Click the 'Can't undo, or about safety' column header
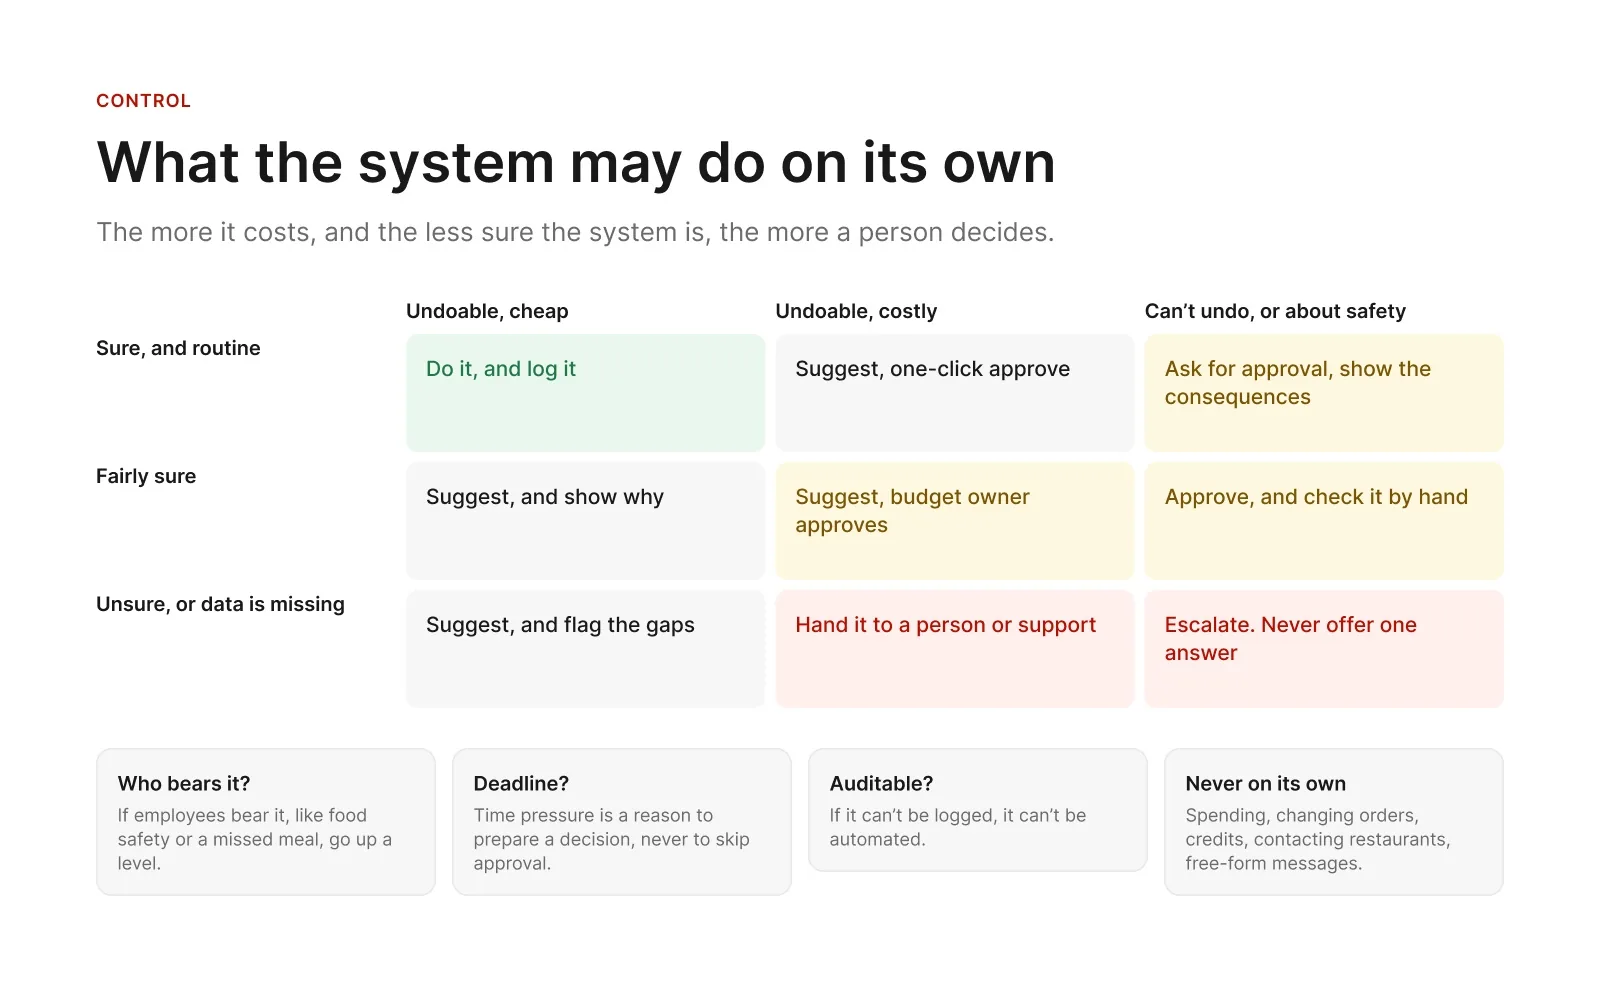Screen dimensions: 1600x984 [1275, 311]
